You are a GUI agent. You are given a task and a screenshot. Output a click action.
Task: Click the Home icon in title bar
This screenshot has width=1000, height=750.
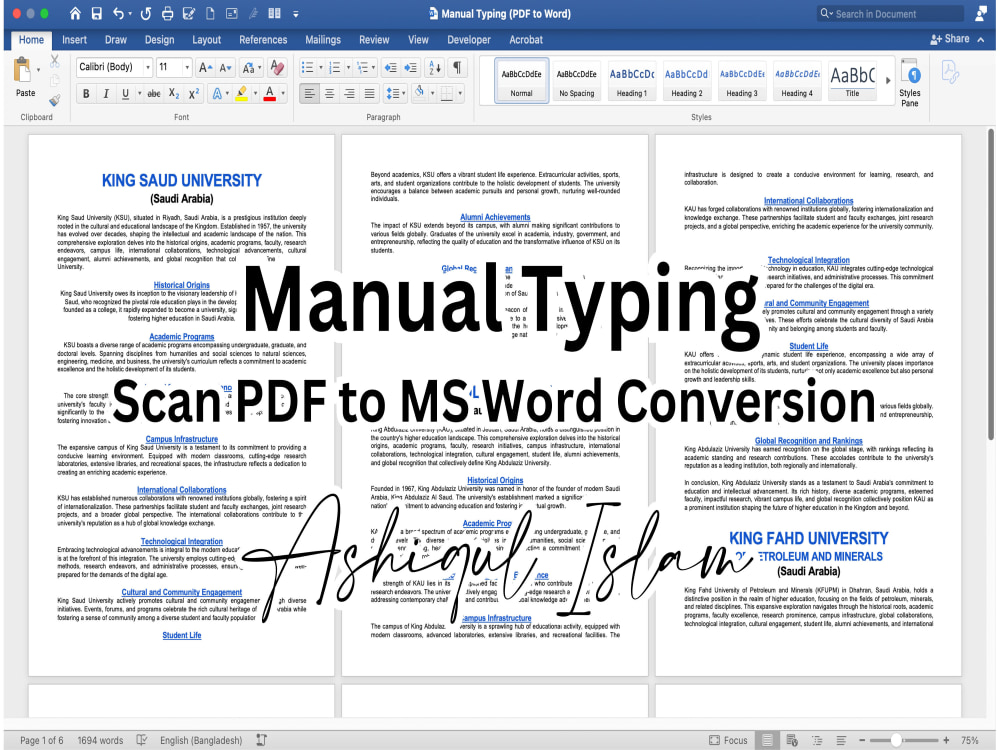[75, 13]
